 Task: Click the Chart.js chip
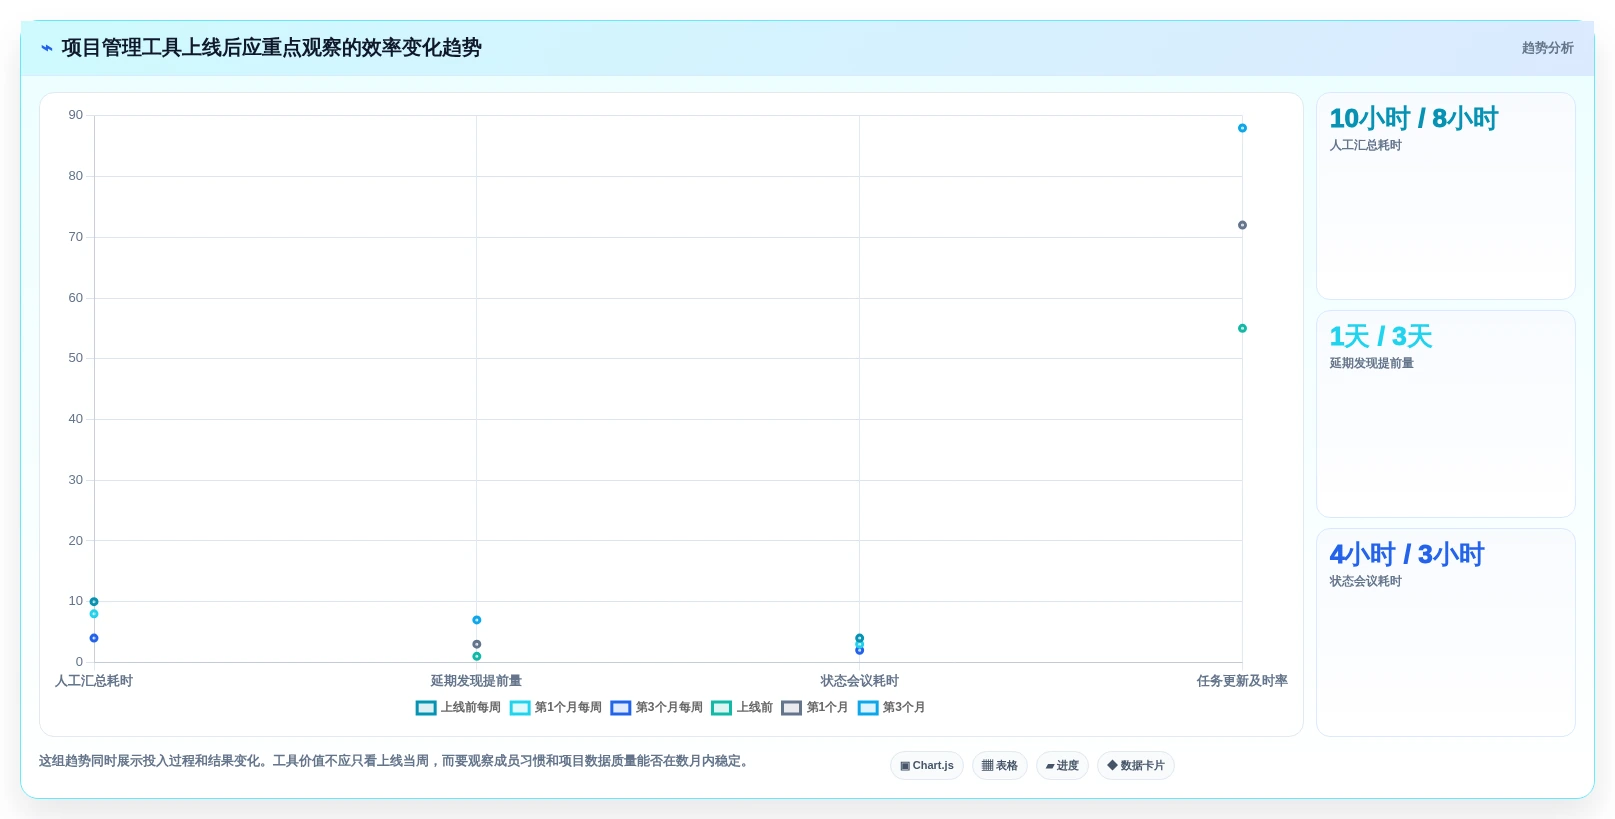pos(927,765)
